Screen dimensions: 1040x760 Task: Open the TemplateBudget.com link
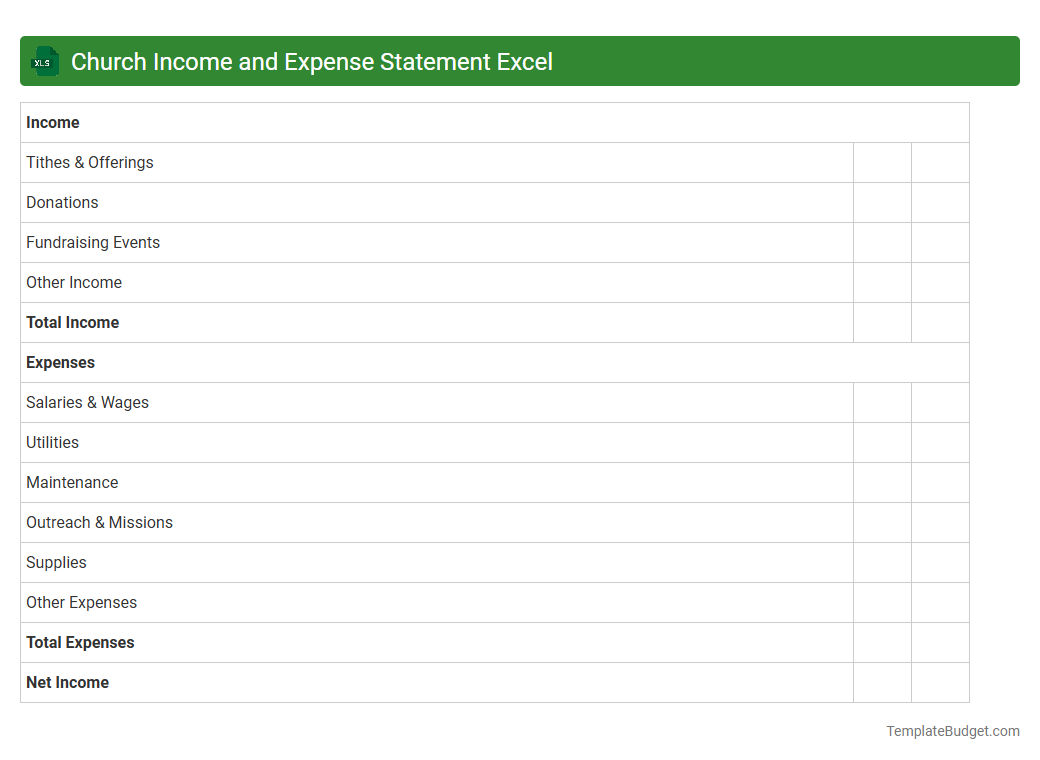coord(952,731)
